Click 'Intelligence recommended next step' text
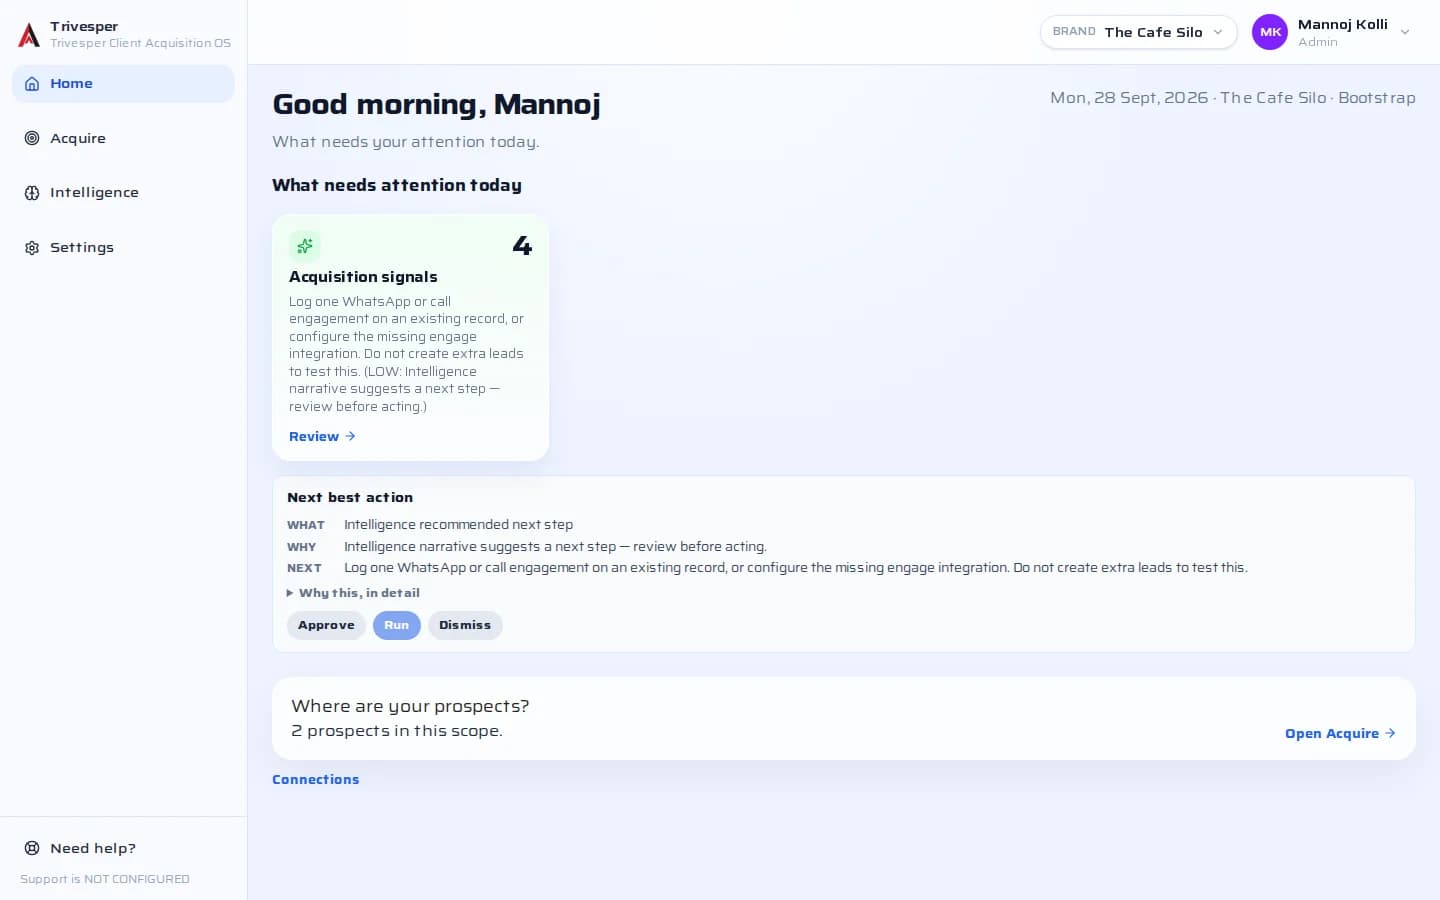The image size is (1440, 900). click(x=459, y=525)
